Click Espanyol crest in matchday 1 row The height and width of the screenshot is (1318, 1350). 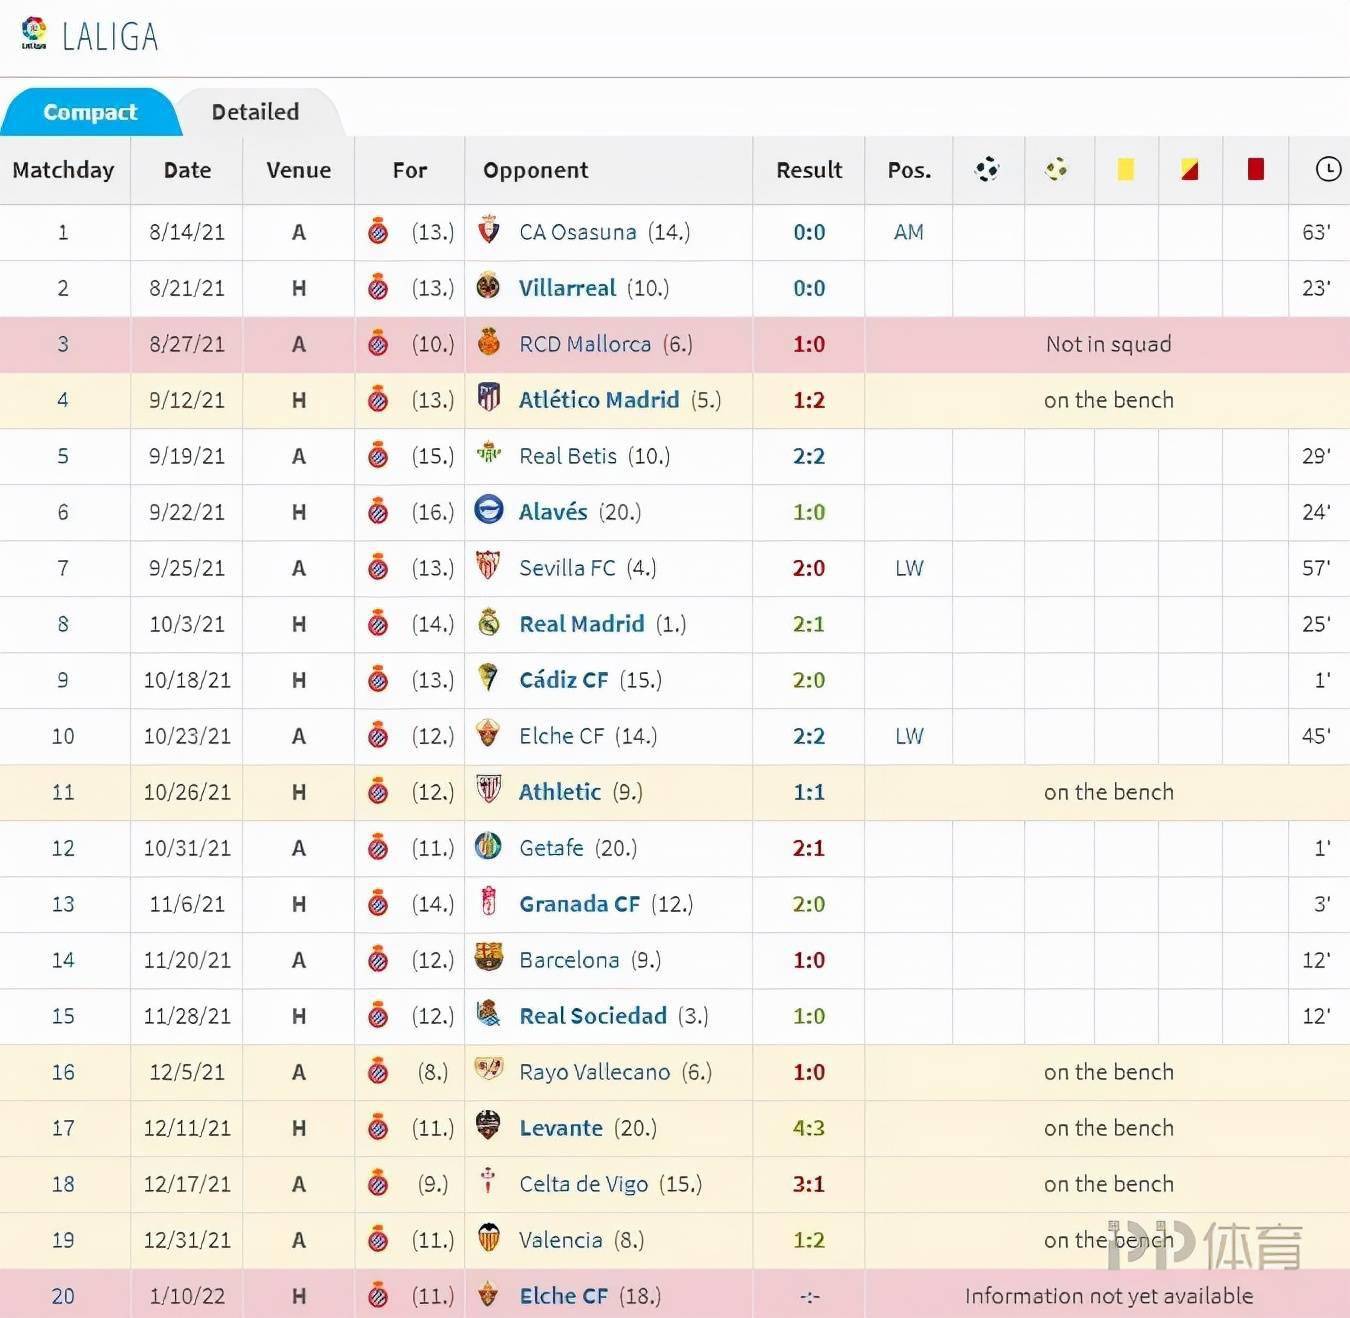pos(378,232)
